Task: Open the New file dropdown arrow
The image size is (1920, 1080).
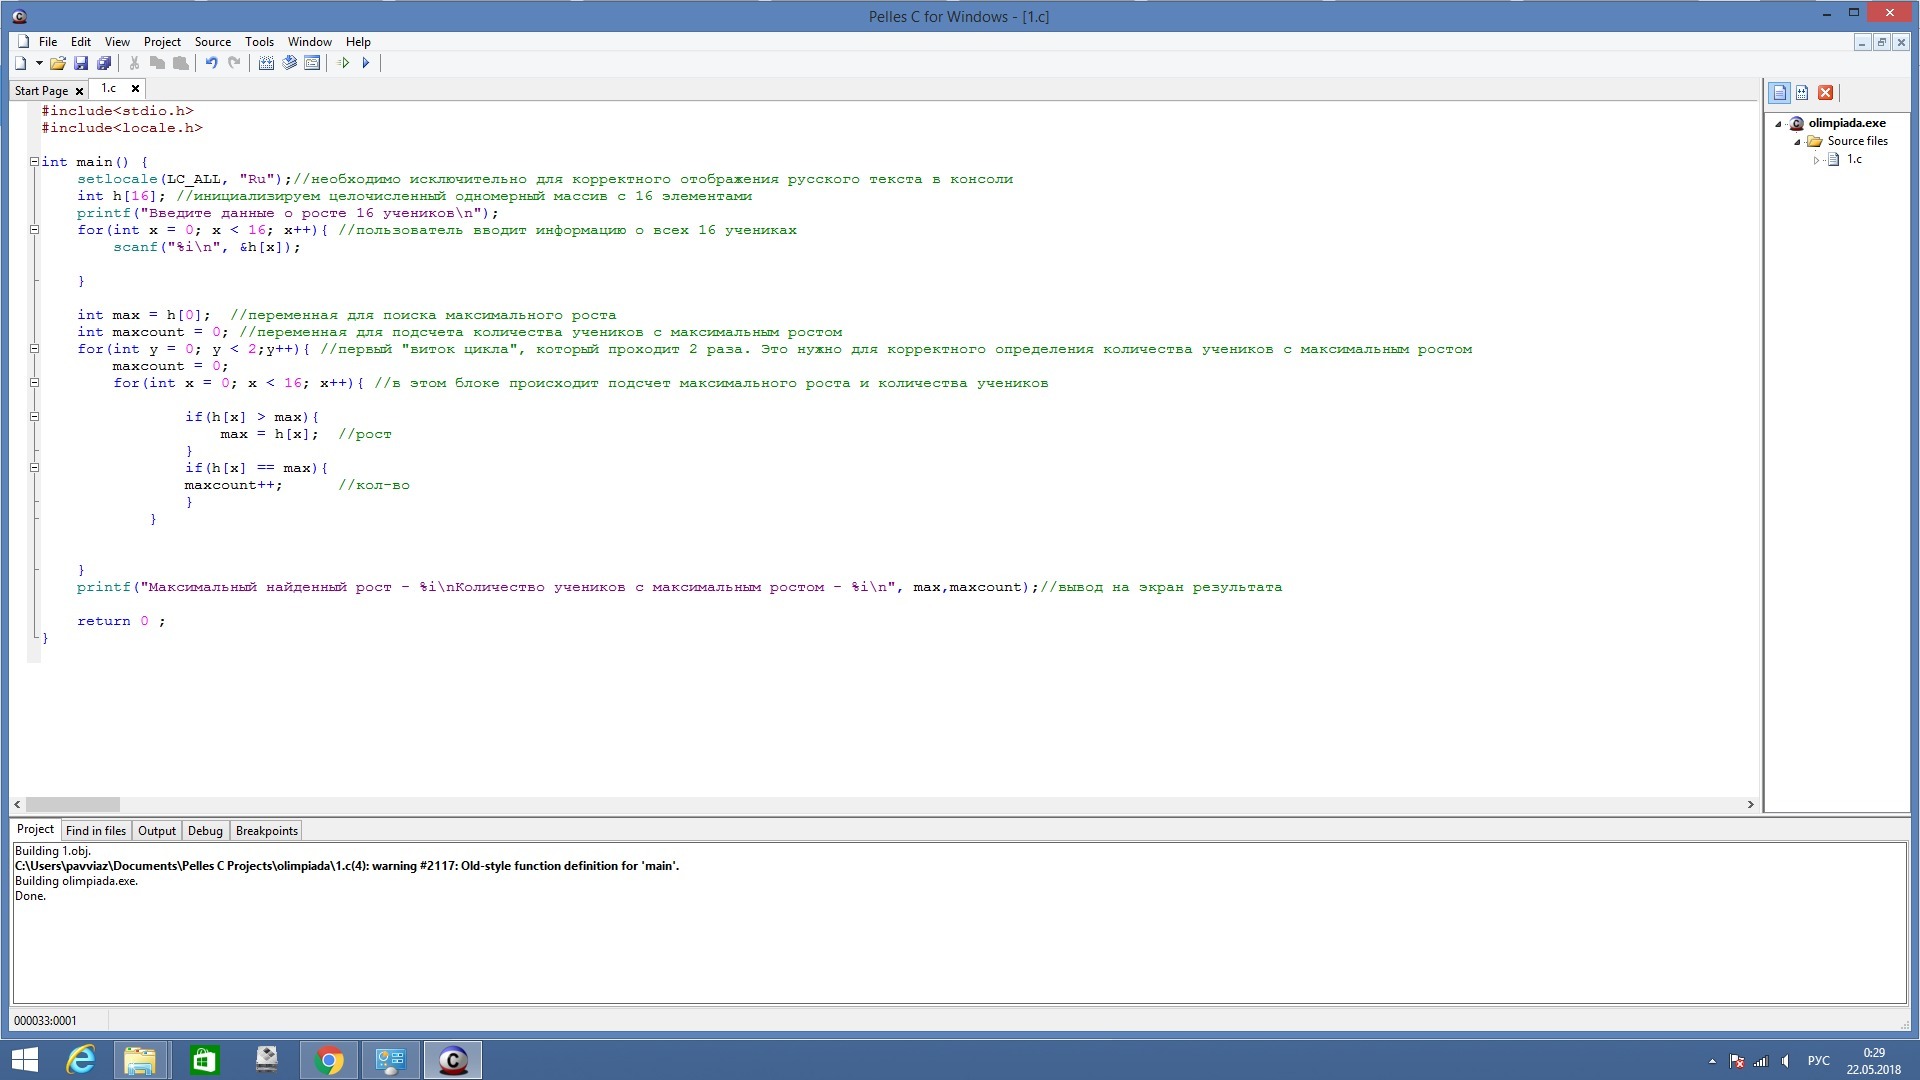Action: point(39,63)
